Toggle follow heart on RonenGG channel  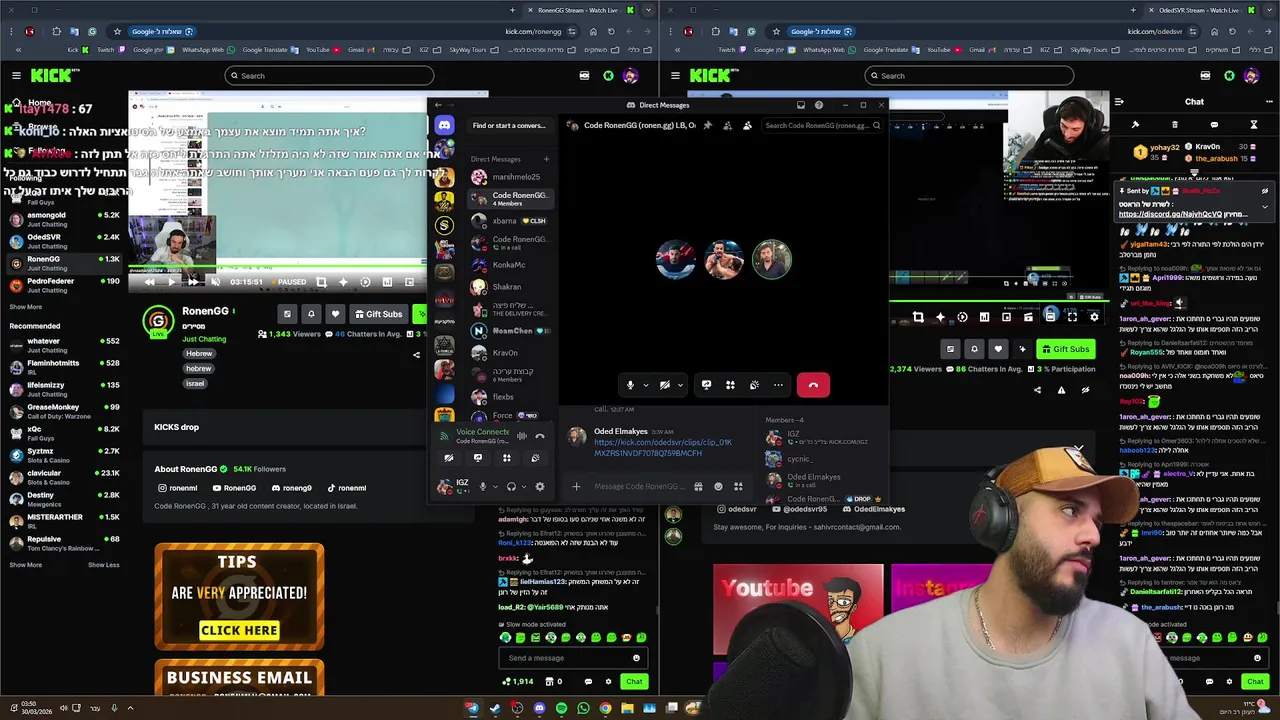[x=335, y=314]
